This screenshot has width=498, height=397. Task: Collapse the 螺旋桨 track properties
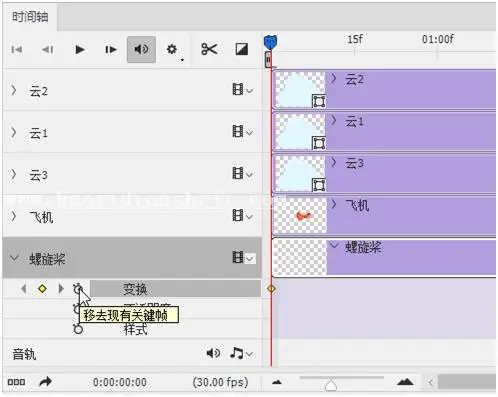coord(14,258)
